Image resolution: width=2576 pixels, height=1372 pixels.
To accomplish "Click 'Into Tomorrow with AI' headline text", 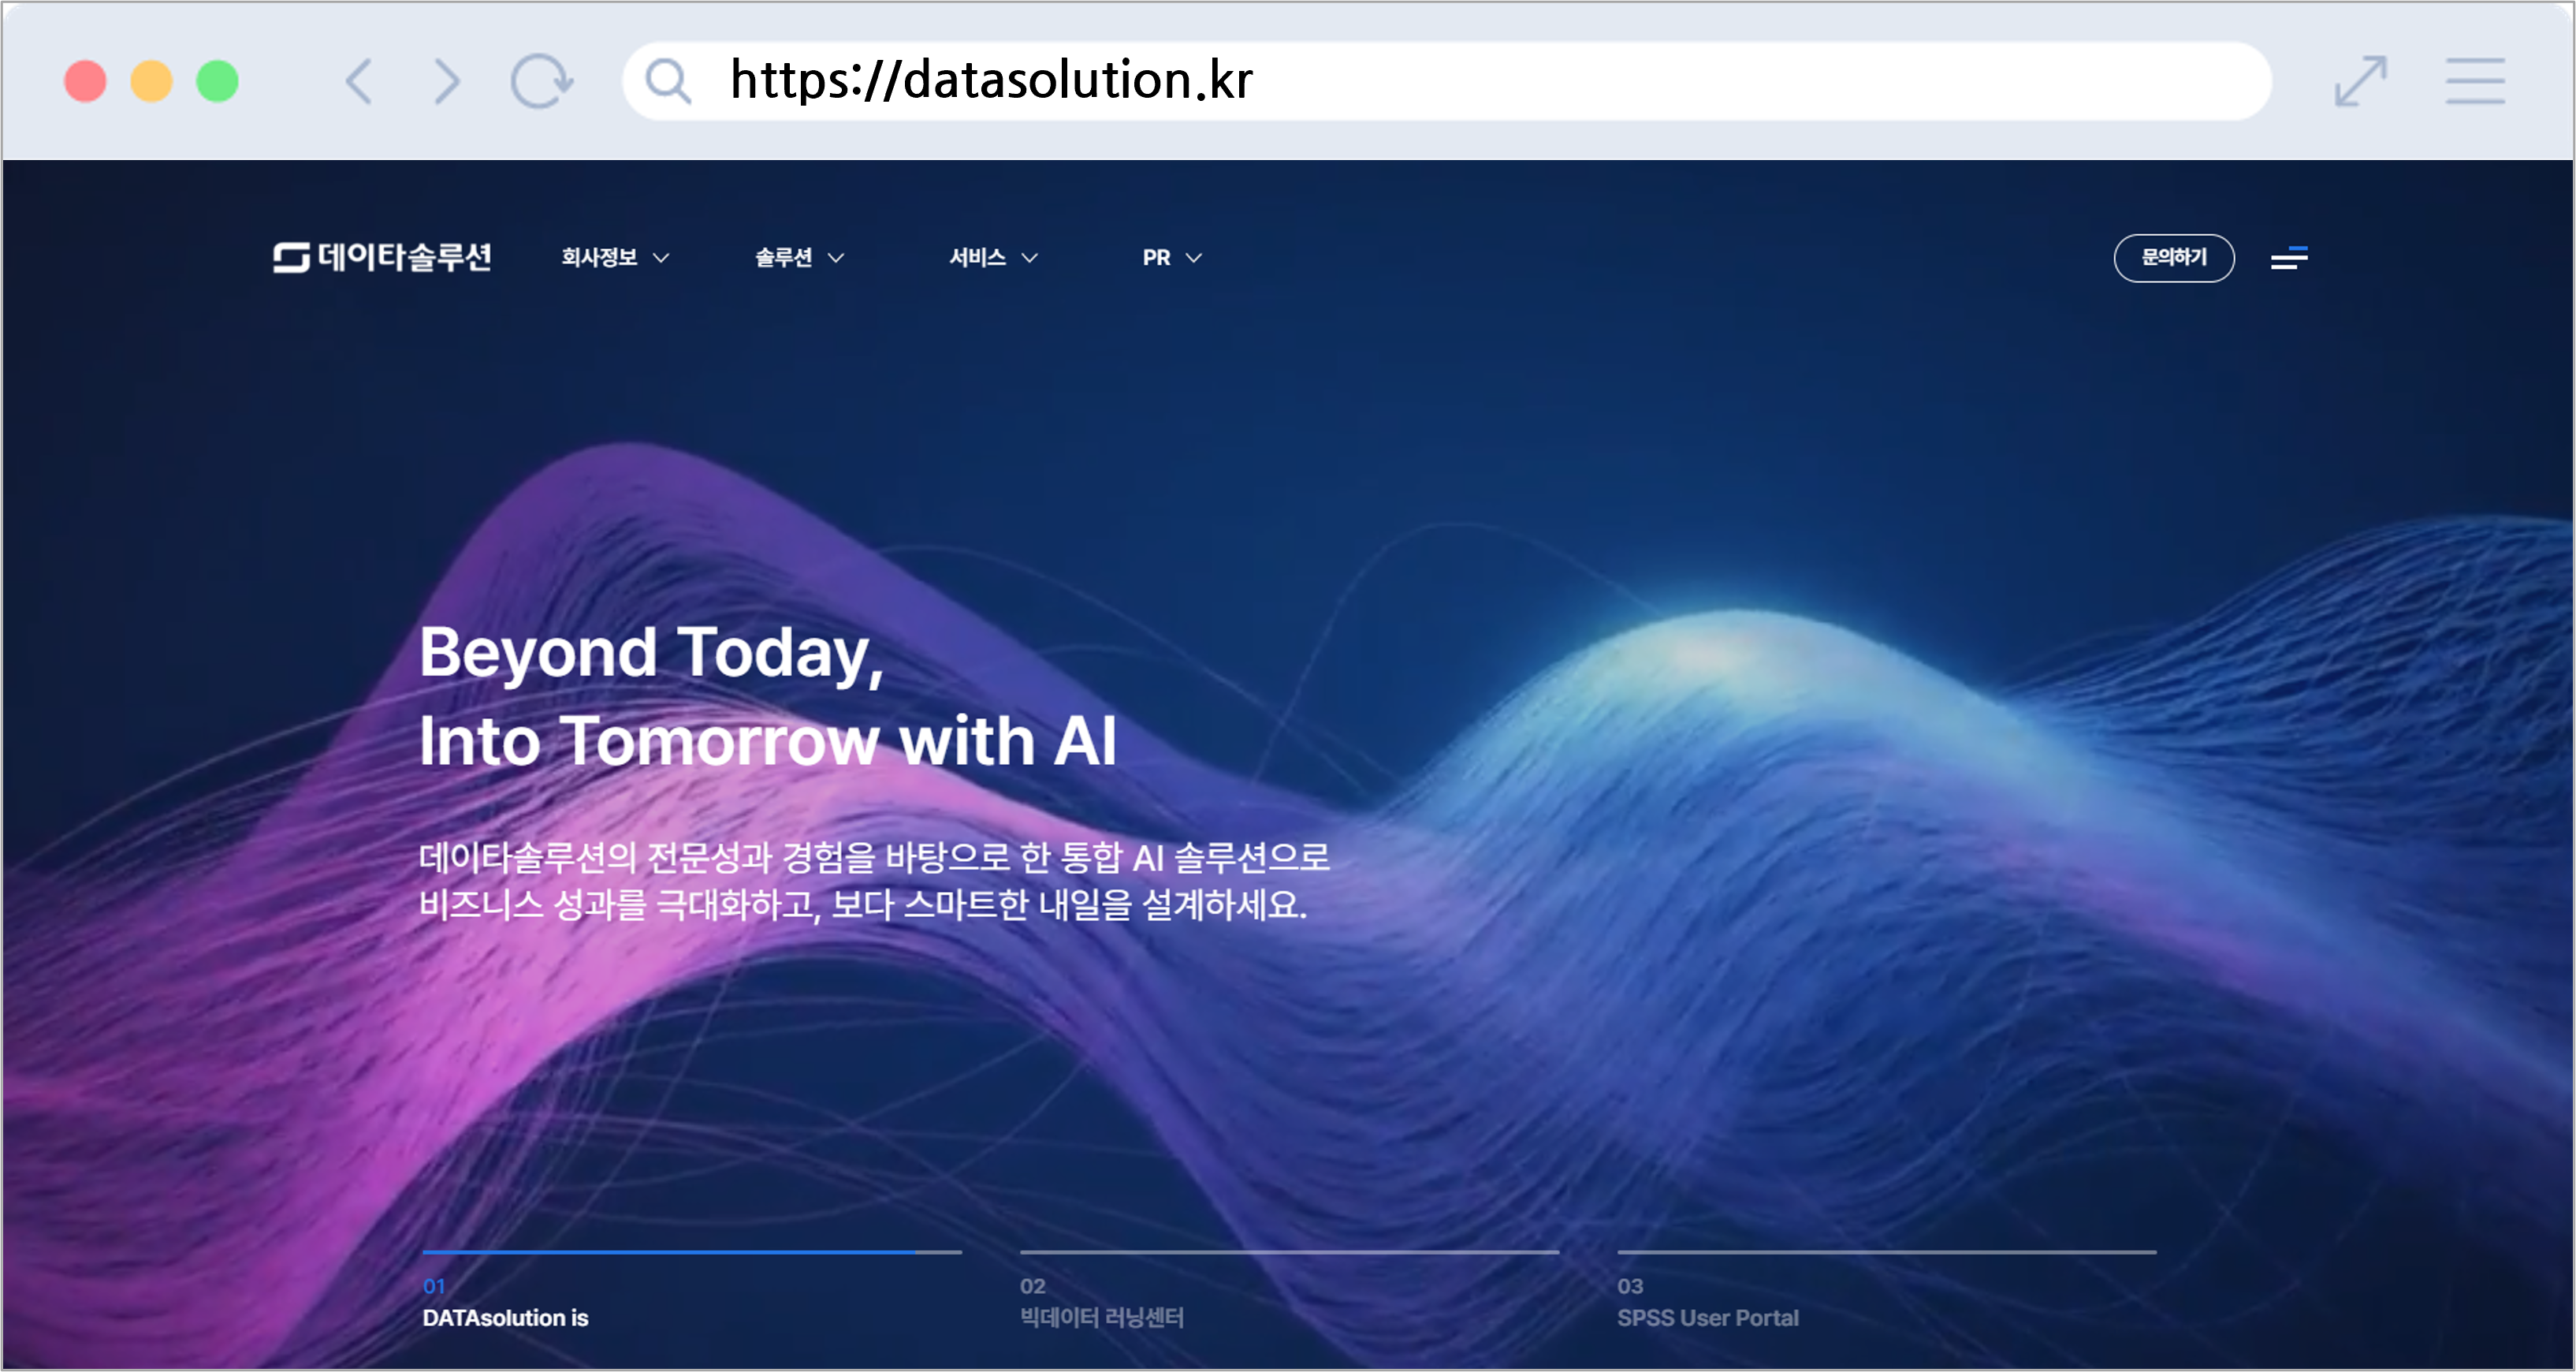I will [767, 741].
